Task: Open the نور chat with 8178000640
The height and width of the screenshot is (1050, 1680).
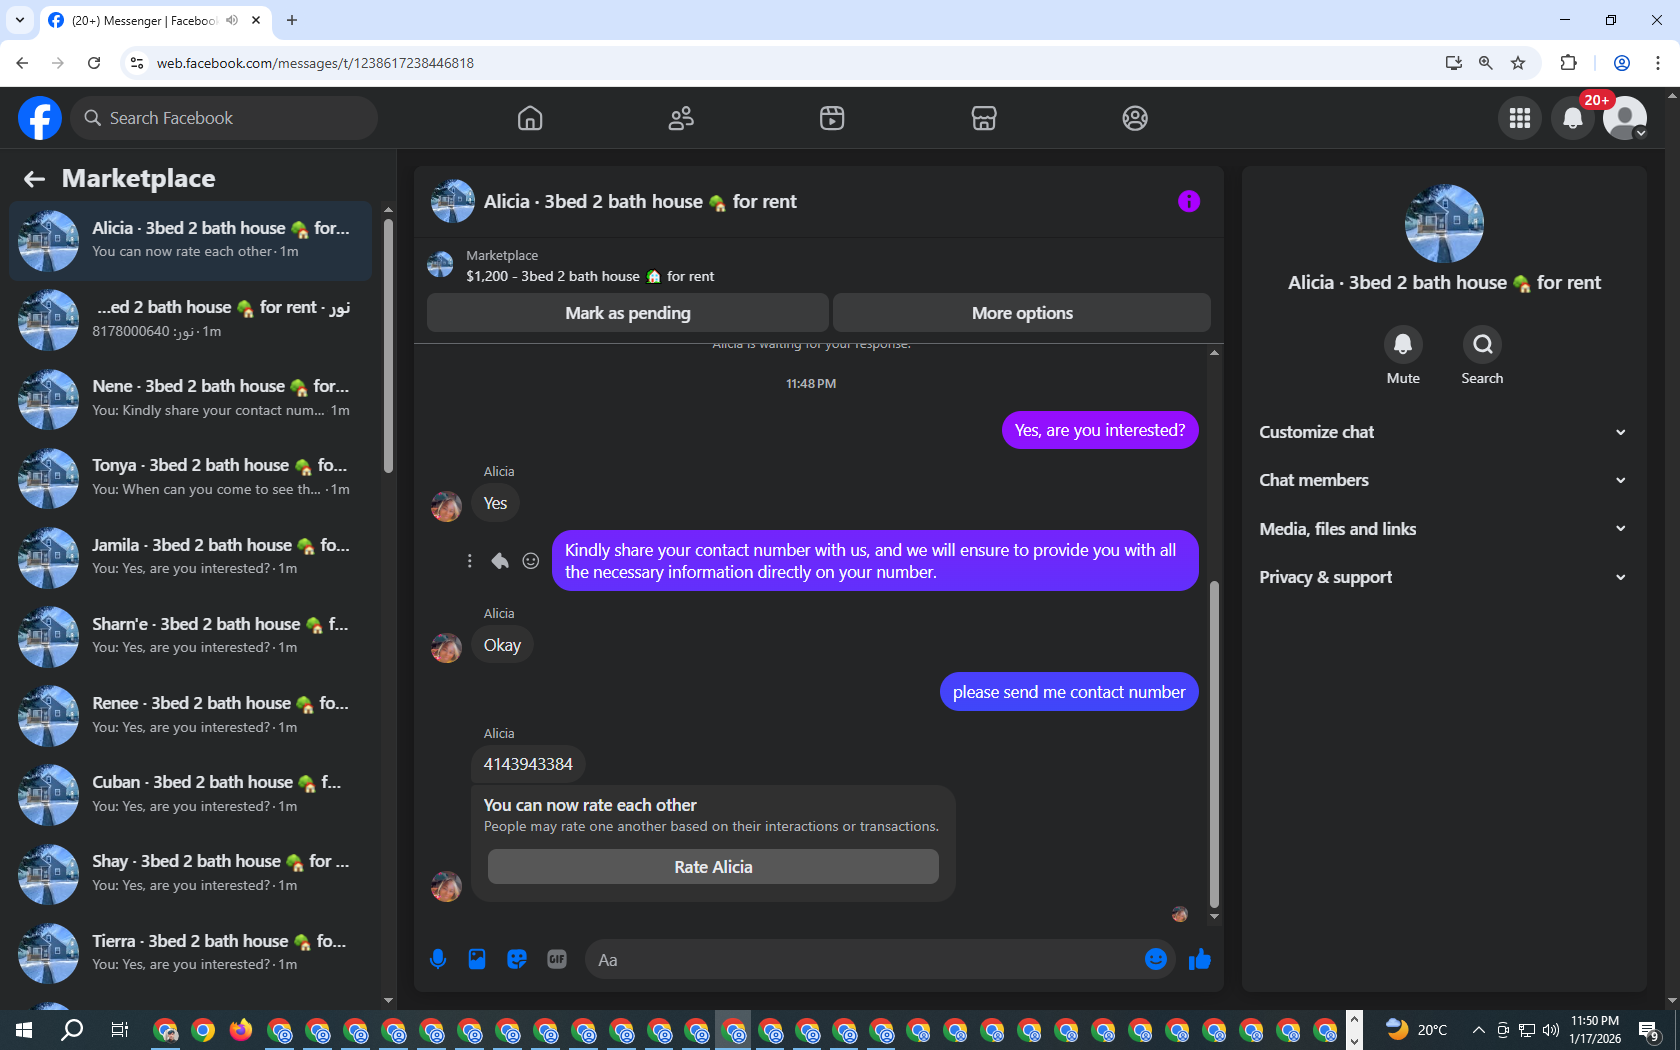Action: [191, 320]
